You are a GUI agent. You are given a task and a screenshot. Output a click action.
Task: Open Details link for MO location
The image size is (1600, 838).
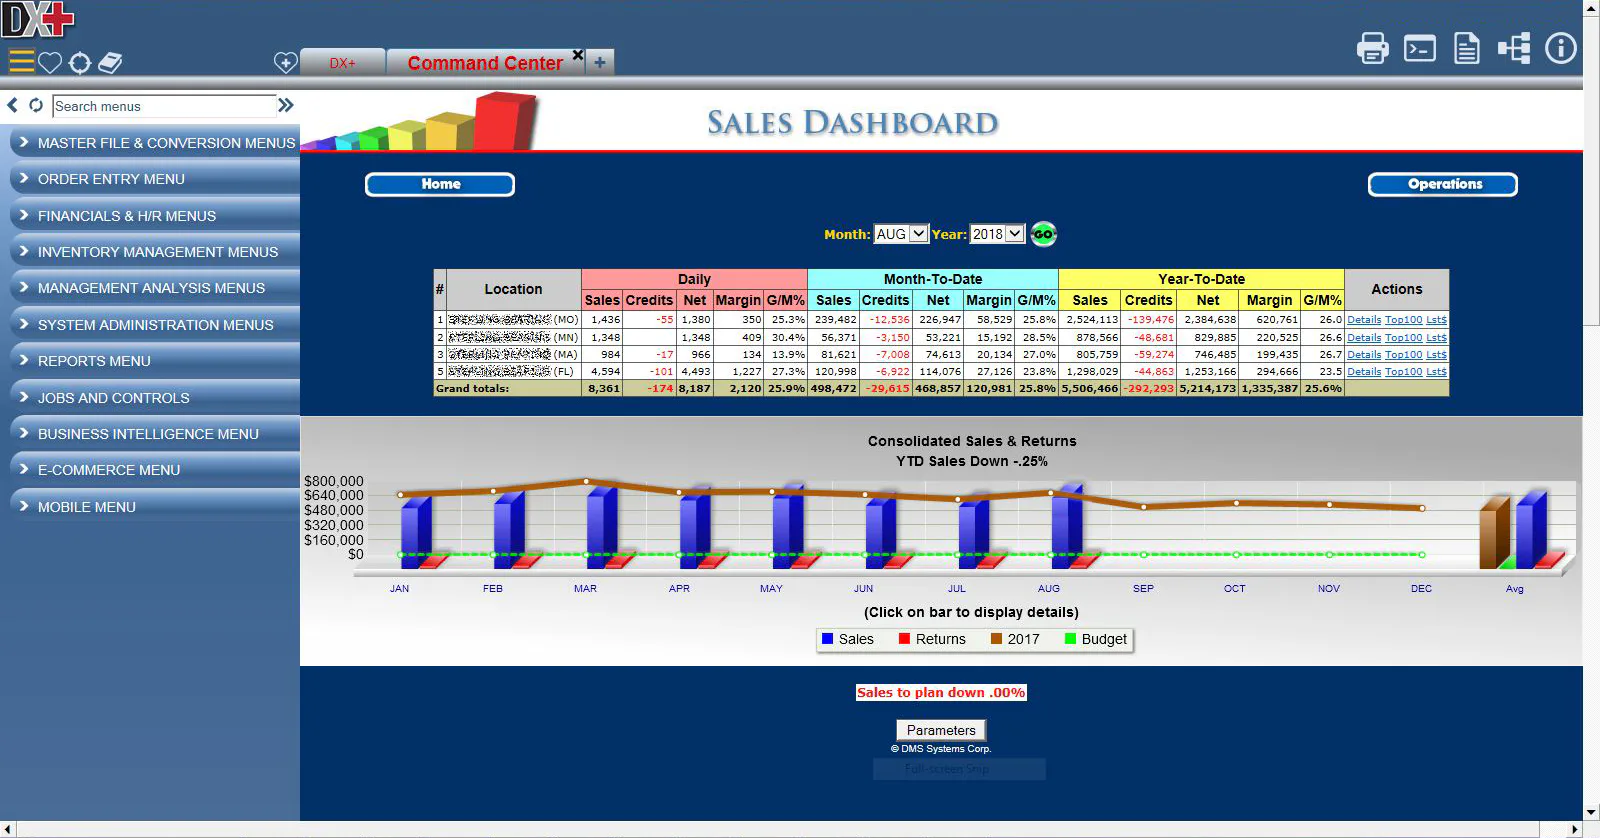(1364, 320)
